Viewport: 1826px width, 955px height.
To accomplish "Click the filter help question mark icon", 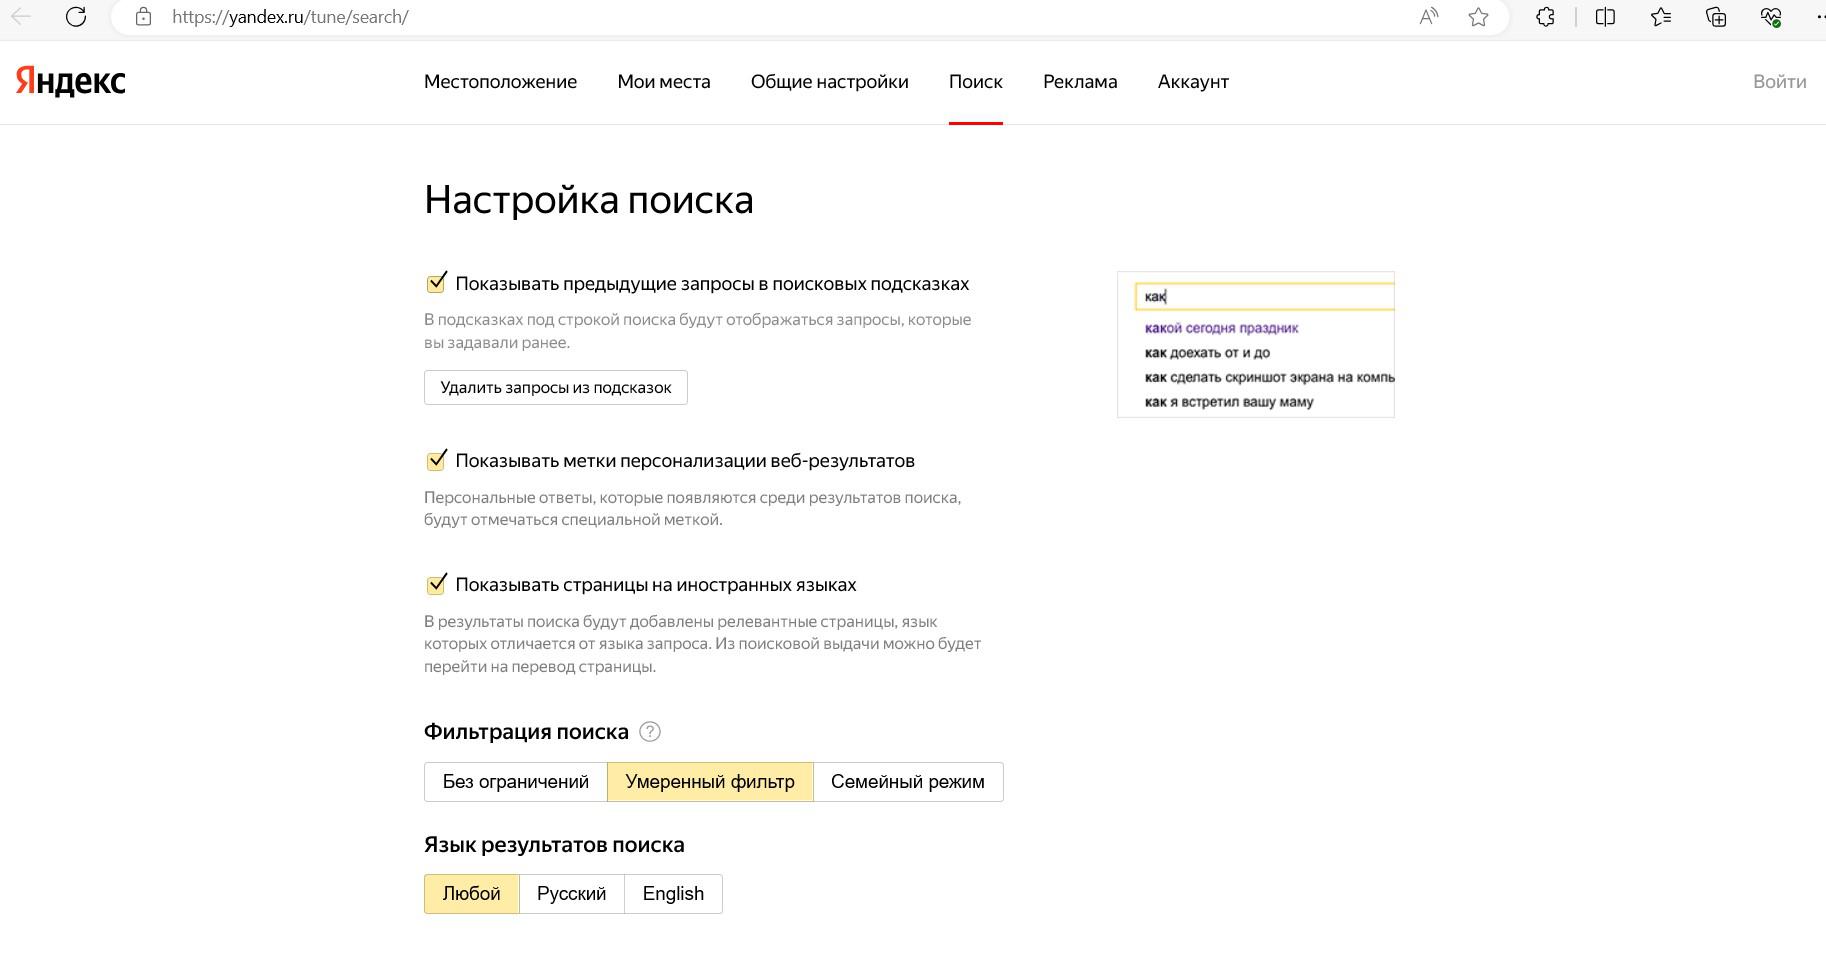I will click(x=650, y=732).
